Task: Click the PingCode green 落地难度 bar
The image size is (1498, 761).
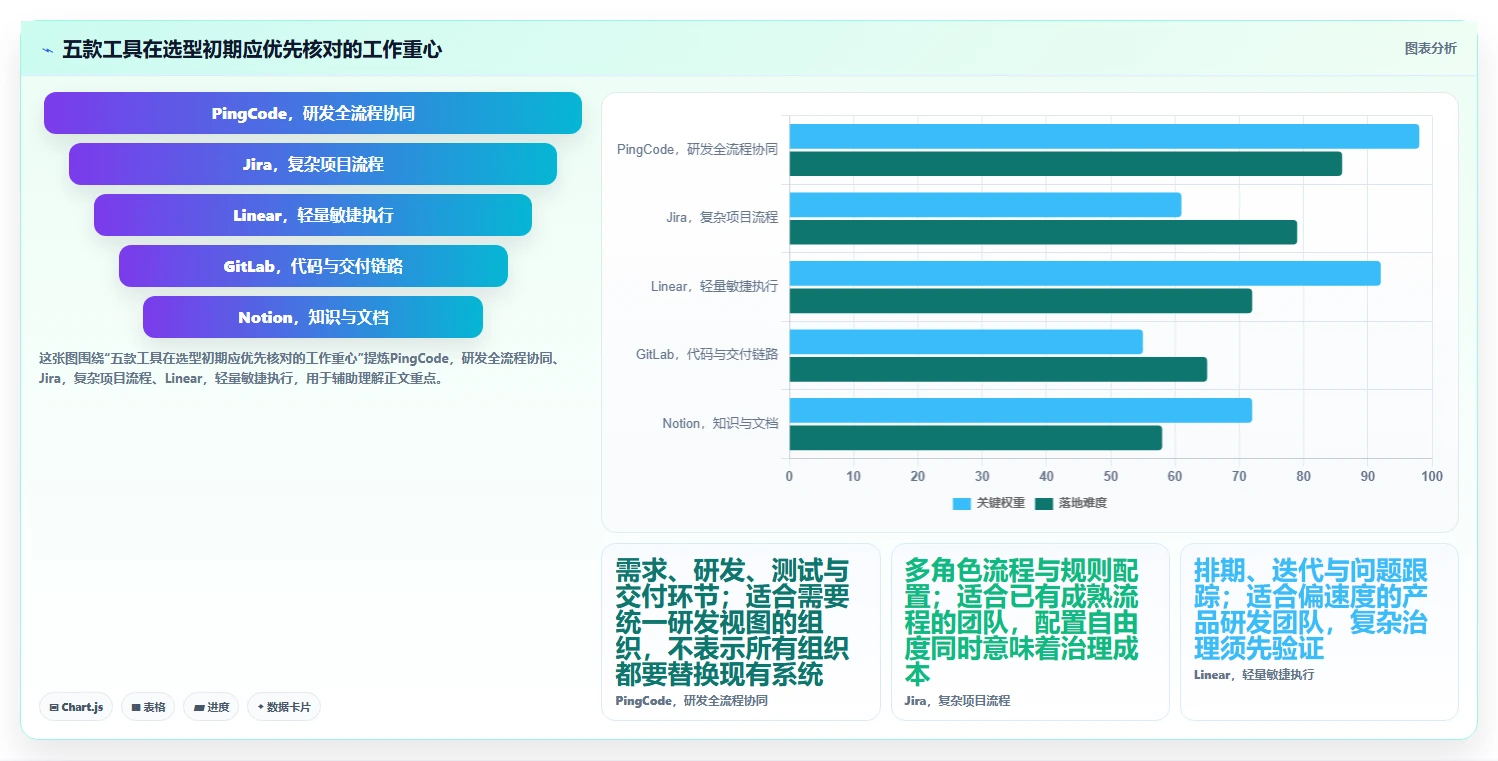Action: click(x=1066, y=164)
